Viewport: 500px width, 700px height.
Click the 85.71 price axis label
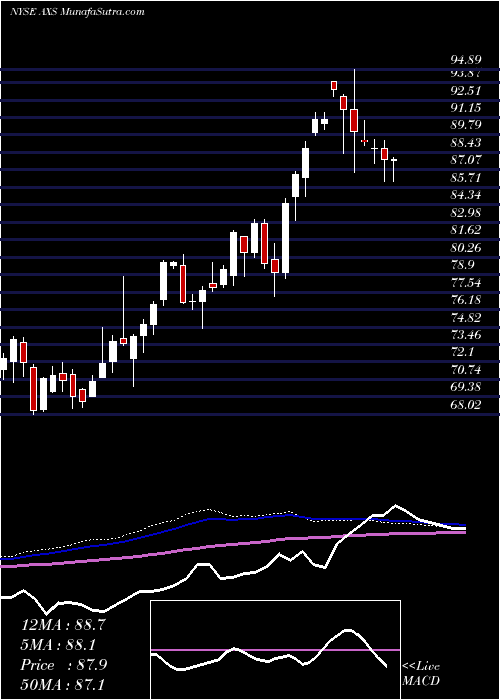coord(467,178)
